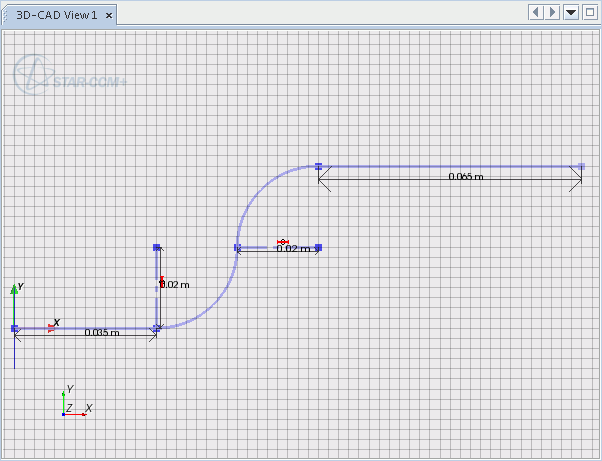Viewport: 602px width, 461px height.
Task: Select the 3D-CAD View 1 tab
Action: (x=55, y=15)
